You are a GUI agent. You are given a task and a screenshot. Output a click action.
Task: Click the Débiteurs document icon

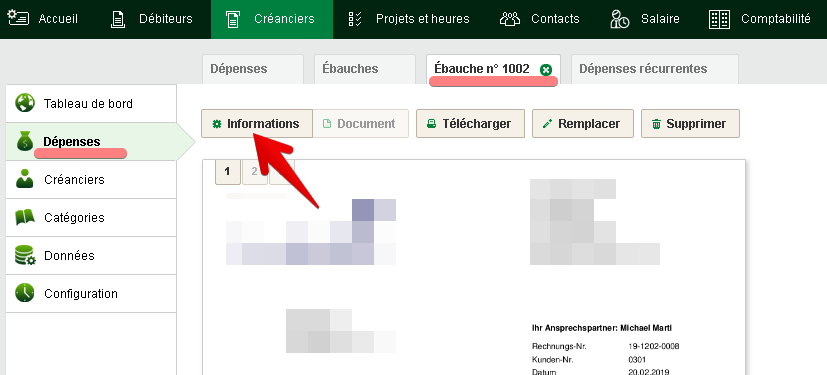(118, 19)
